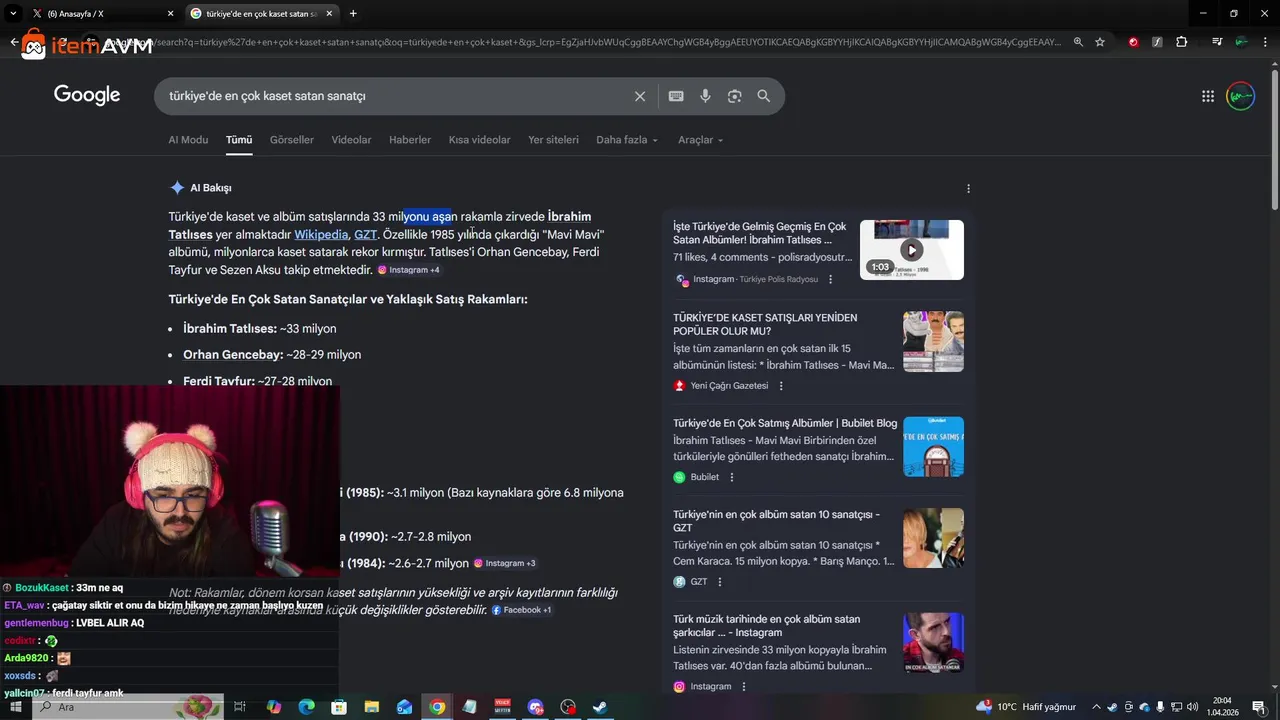
Task: Switch to the AI Modu tab
Action: click(188, 140)
